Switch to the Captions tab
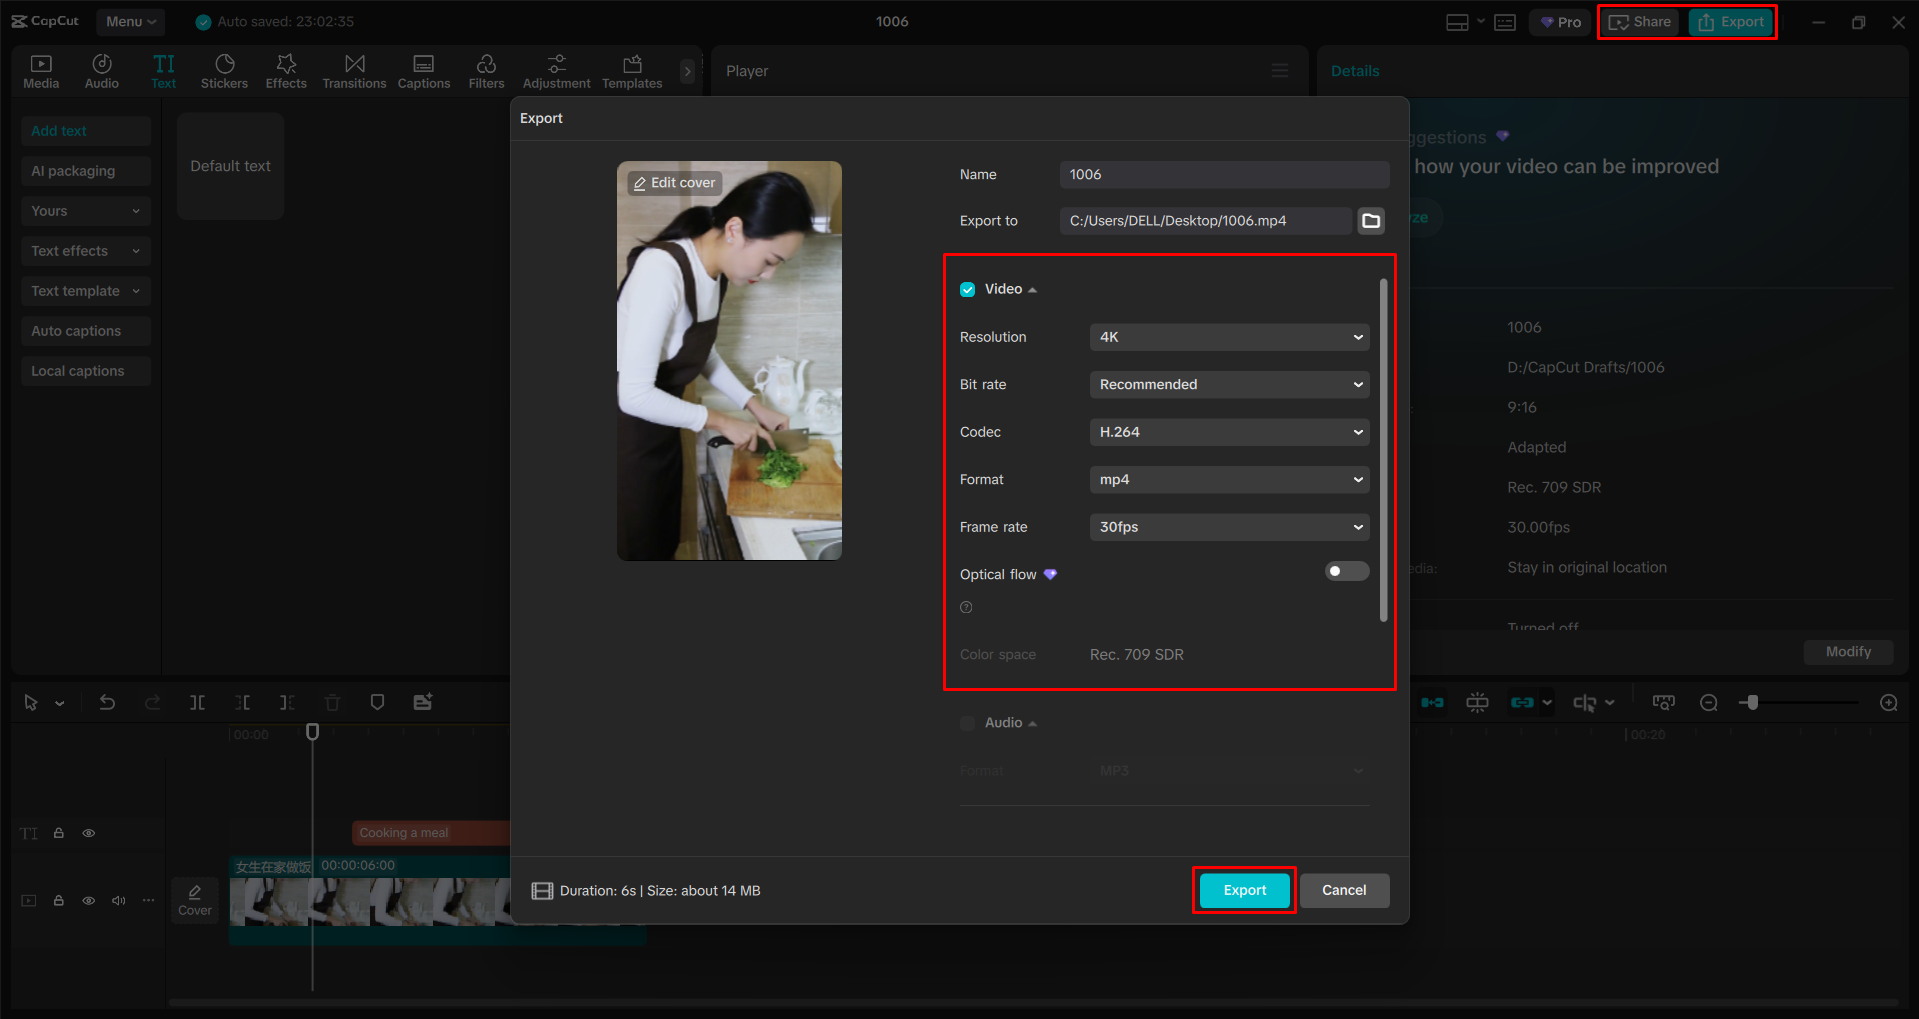The height and width of the screenshot is (1019, 1919). [423, 70]
